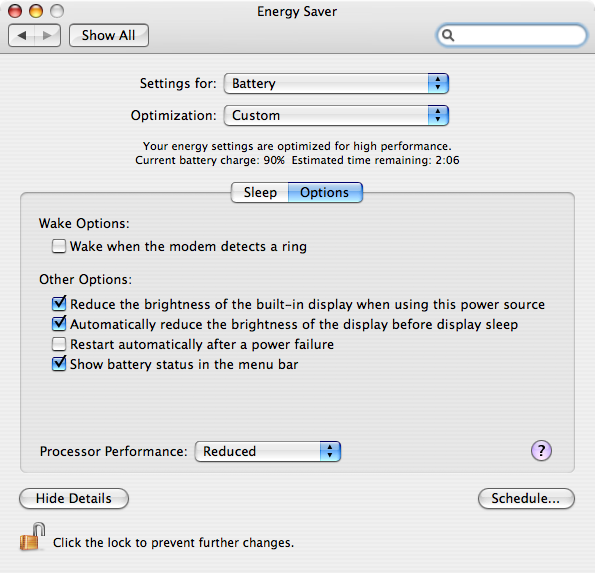Enable Restart automatically after a power failure
Viewport: 595px width, 573px height.
coord(59,344)
